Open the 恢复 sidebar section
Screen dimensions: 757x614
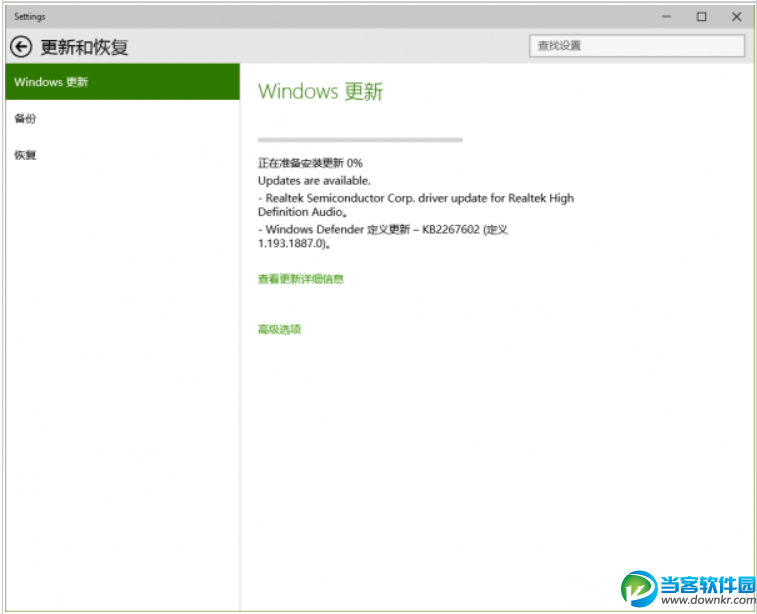pyautogui.click(x=25, y=155)
